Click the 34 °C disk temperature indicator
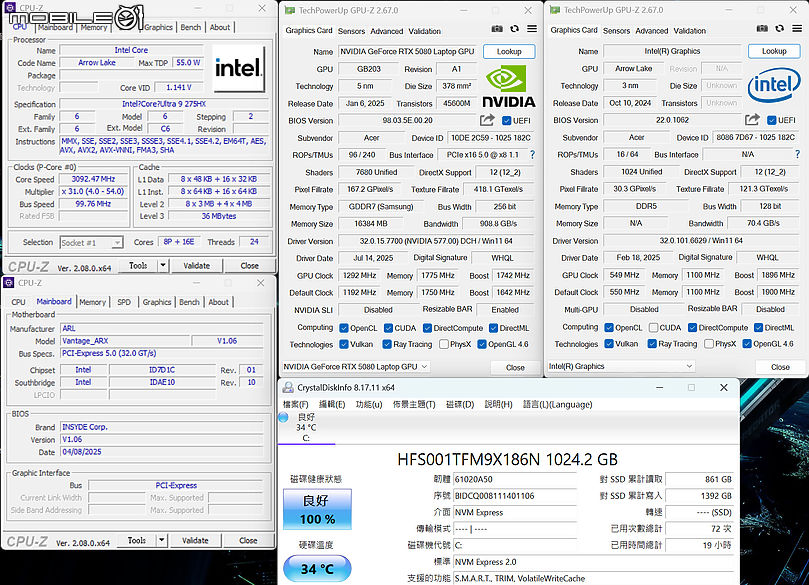 [x=317, y=568]
